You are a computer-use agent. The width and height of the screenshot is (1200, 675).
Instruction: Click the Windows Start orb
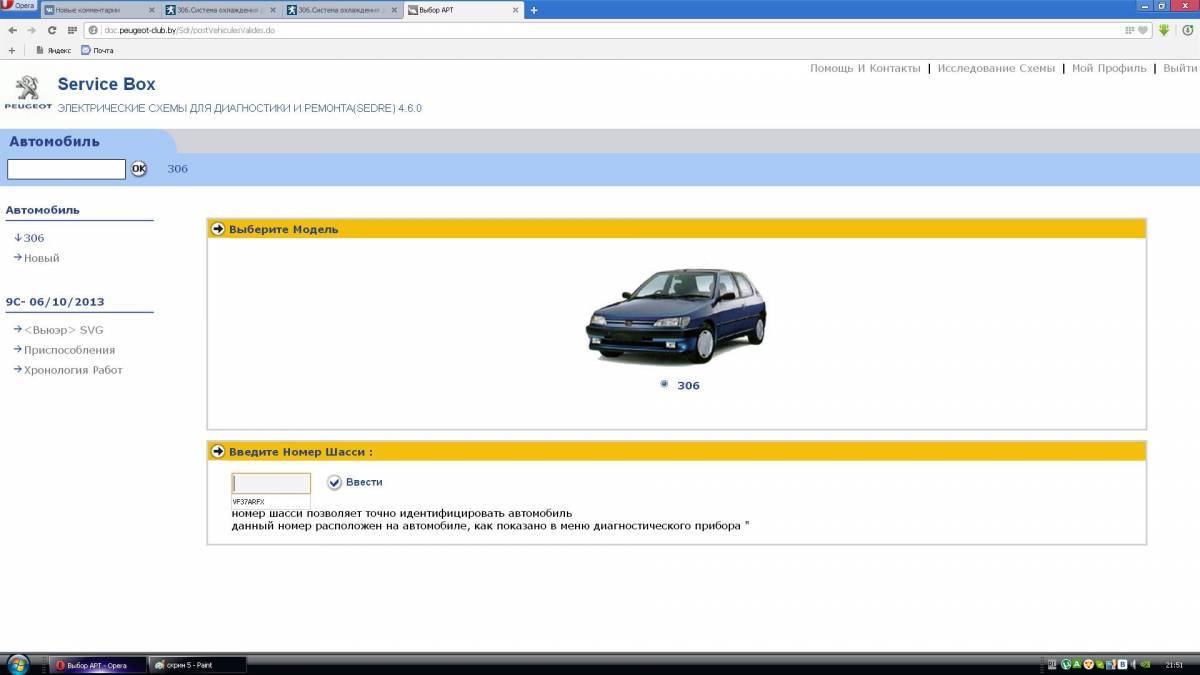(18, 664)
